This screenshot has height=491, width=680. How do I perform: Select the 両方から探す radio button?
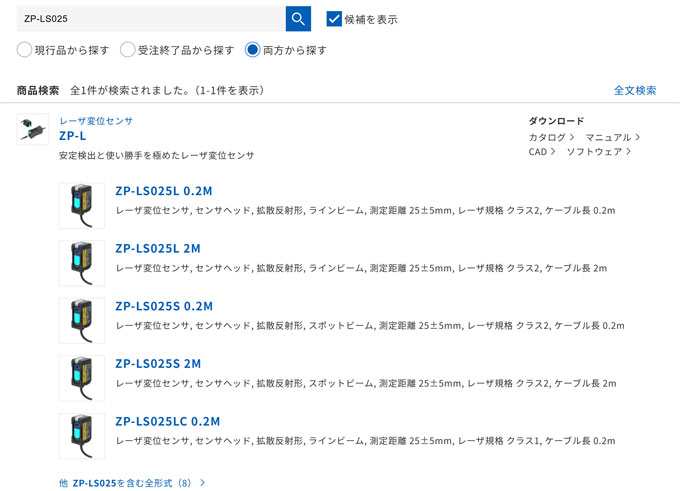[x=252, y=50]
